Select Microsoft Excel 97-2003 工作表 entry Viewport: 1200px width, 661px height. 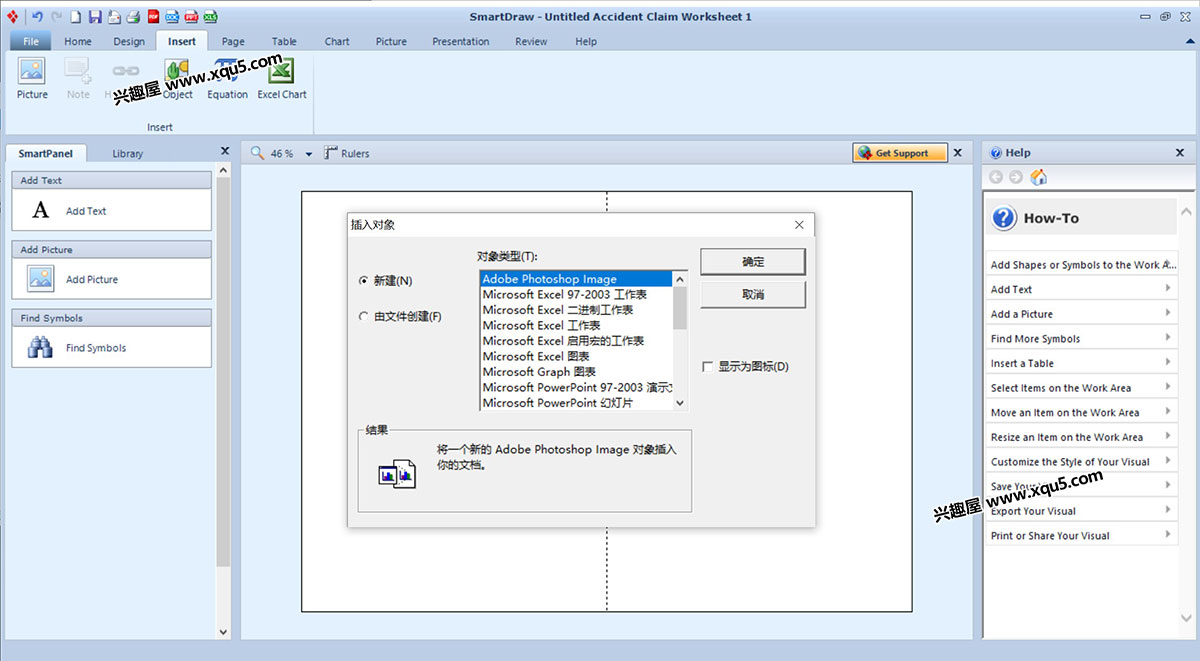click(x=576, y=294)
